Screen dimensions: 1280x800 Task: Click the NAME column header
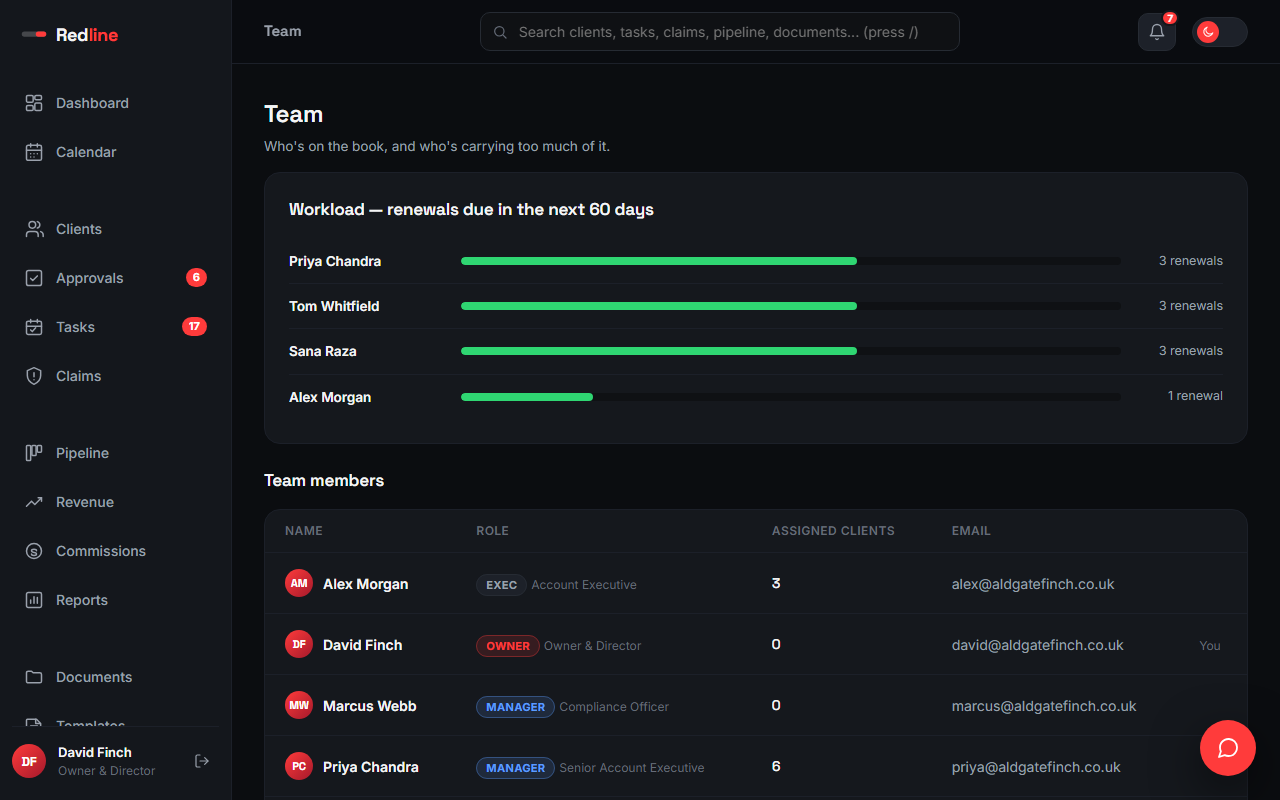pyautogui.click(x=304, y=531)
